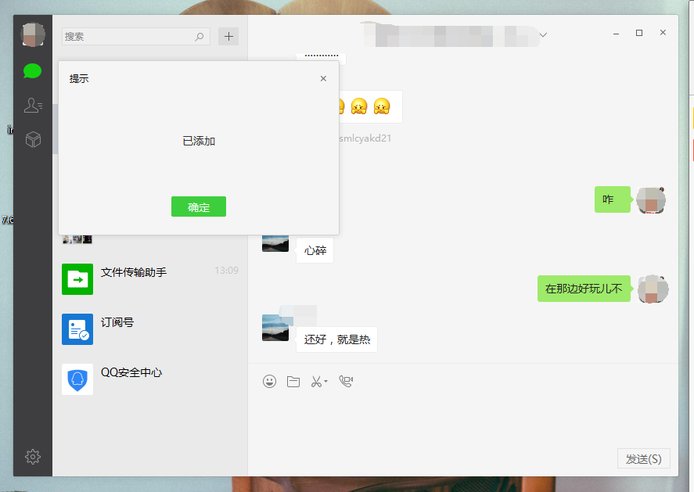Click the search magnifier icon
Image resolution: width=694 pixels, height=492 pixels.
click(x=200, y=36)
